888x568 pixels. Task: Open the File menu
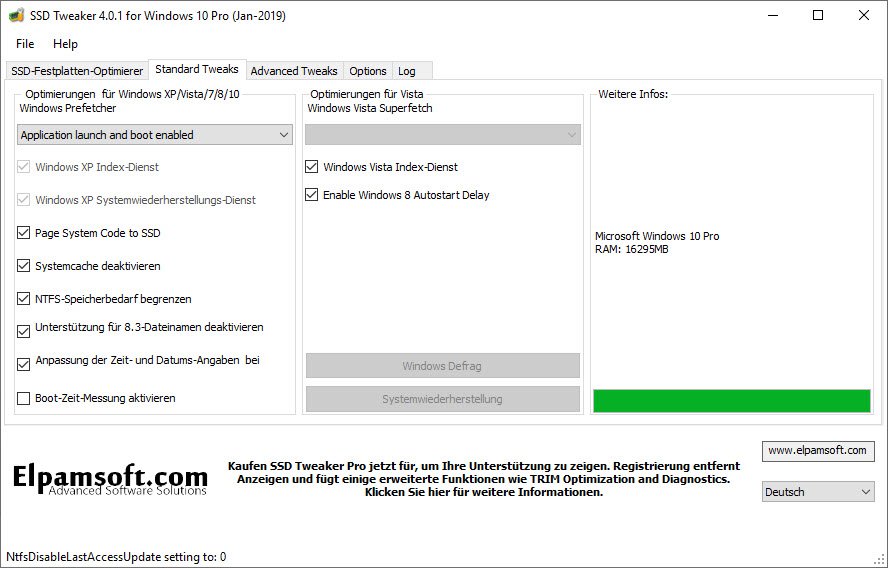pos(25,44)
